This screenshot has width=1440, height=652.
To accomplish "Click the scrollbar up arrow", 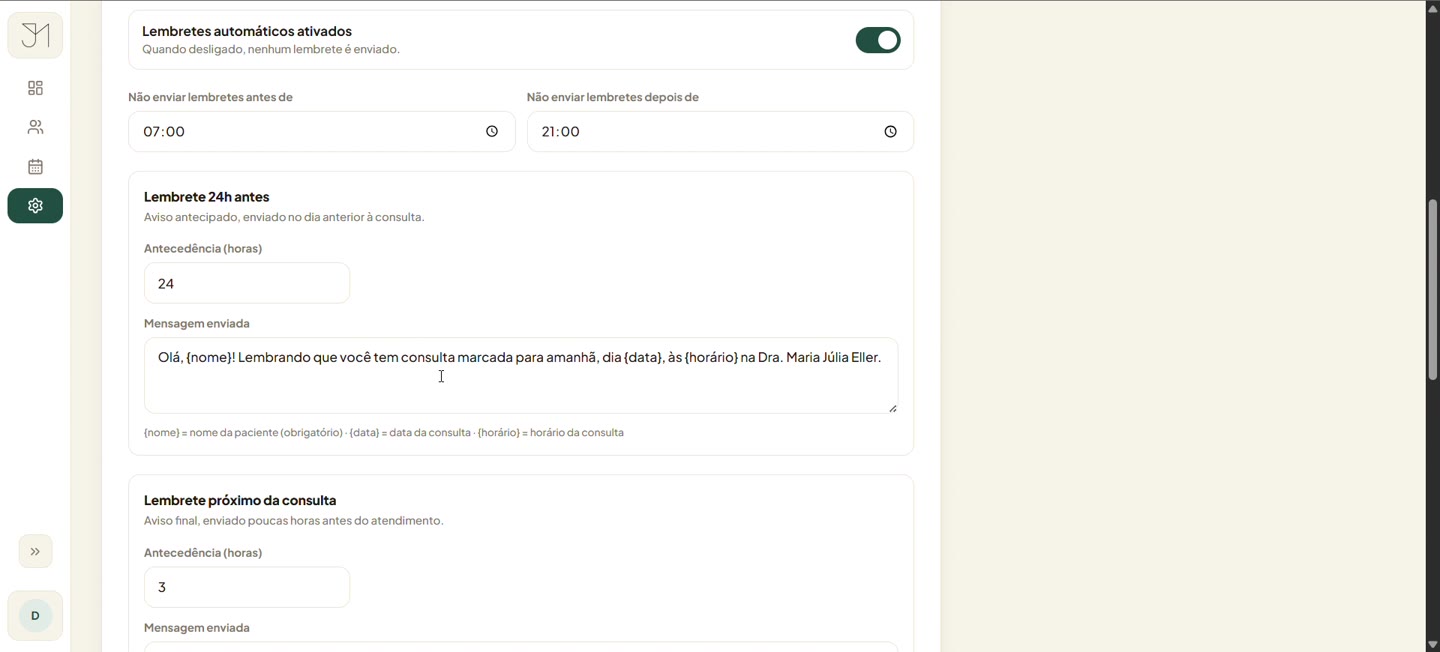I will coord(1432,7).
